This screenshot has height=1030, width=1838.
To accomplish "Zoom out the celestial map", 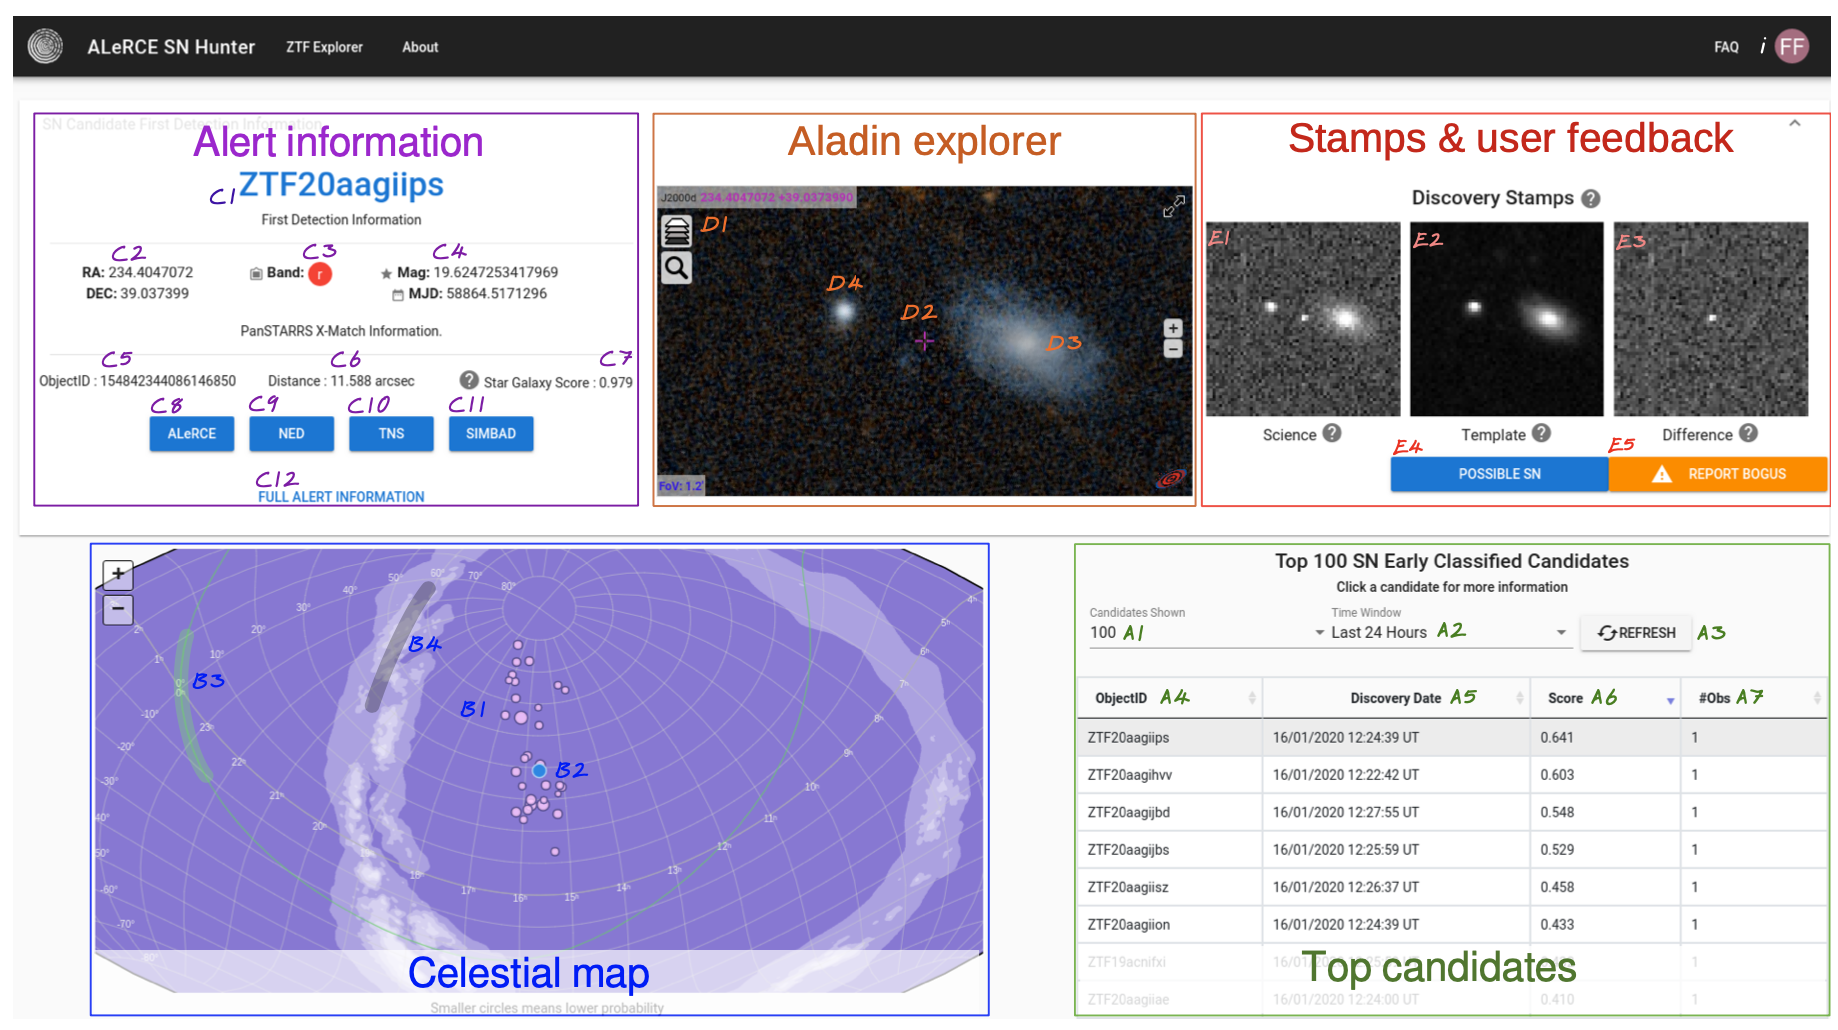I will point(118,609).
